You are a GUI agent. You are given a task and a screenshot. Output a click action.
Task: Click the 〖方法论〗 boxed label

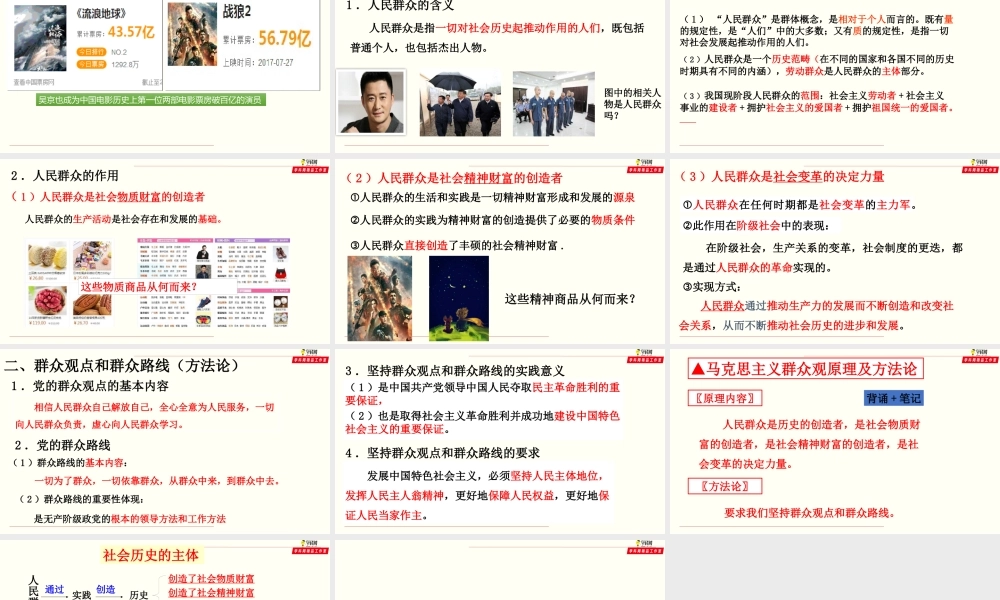[725, 487]
